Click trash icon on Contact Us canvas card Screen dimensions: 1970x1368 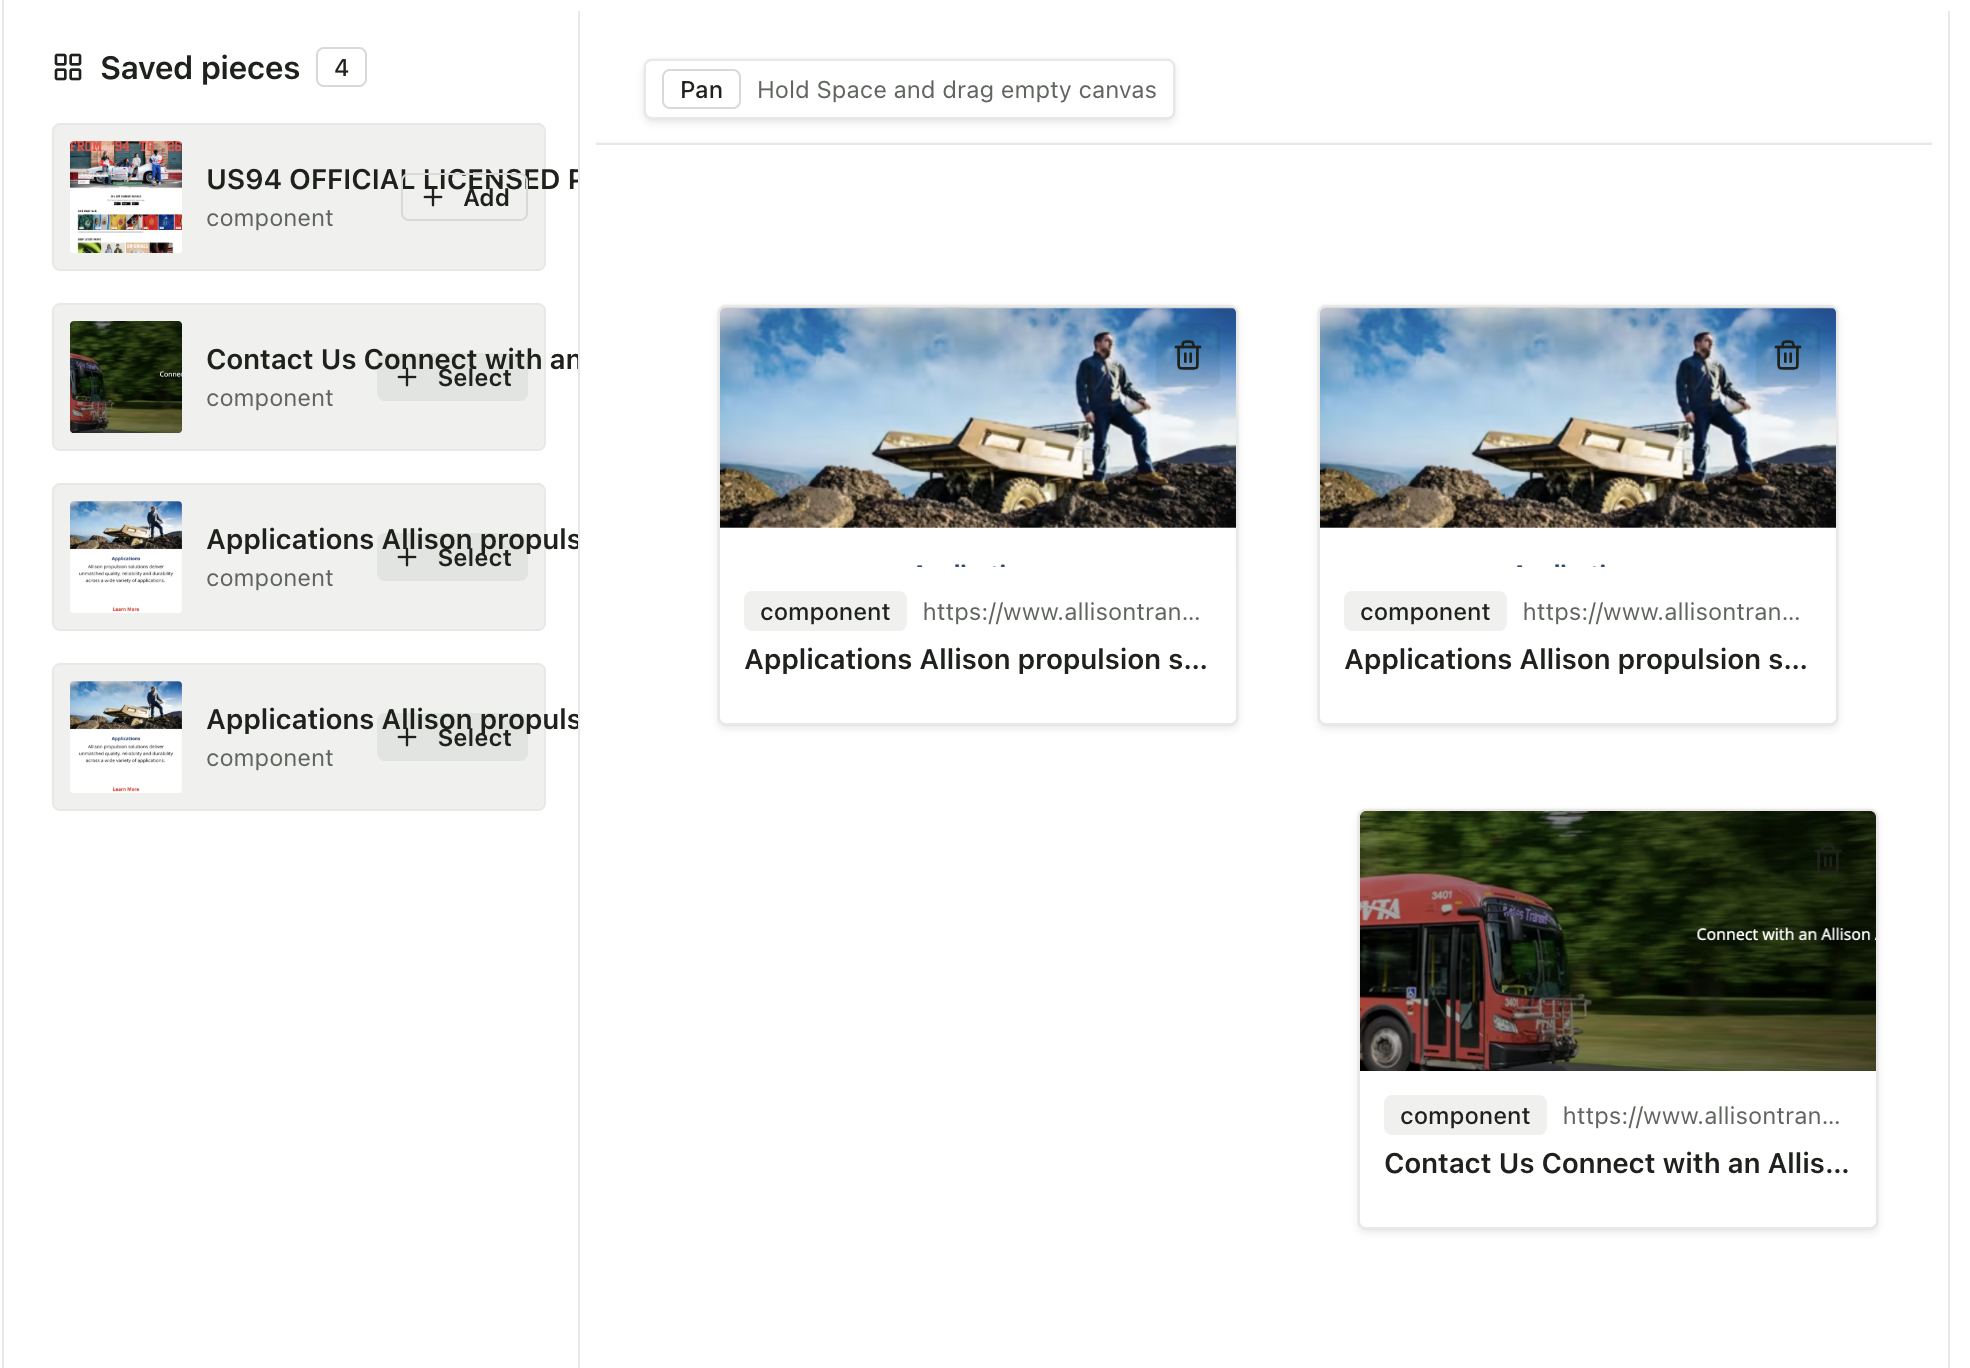point(1828,858)
